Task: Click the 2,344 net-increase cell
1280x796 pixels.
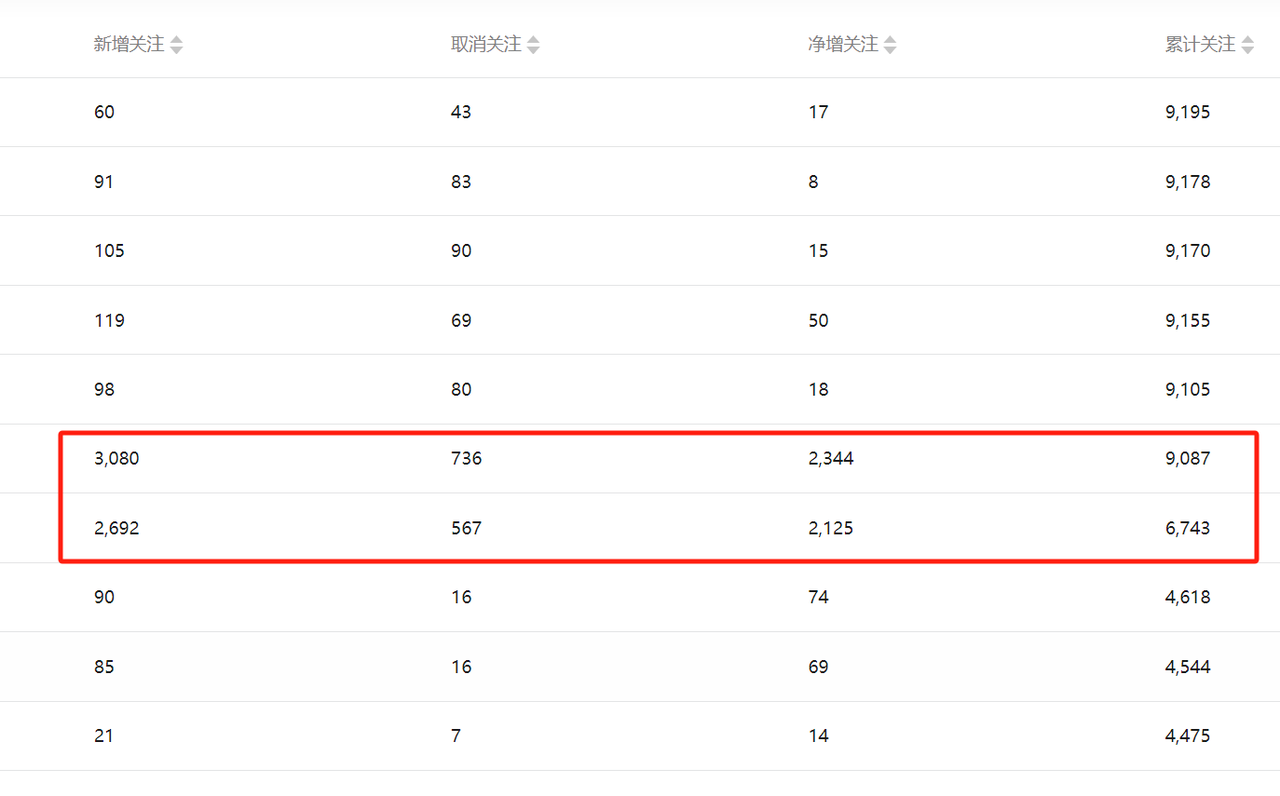Action: point(831,459)
